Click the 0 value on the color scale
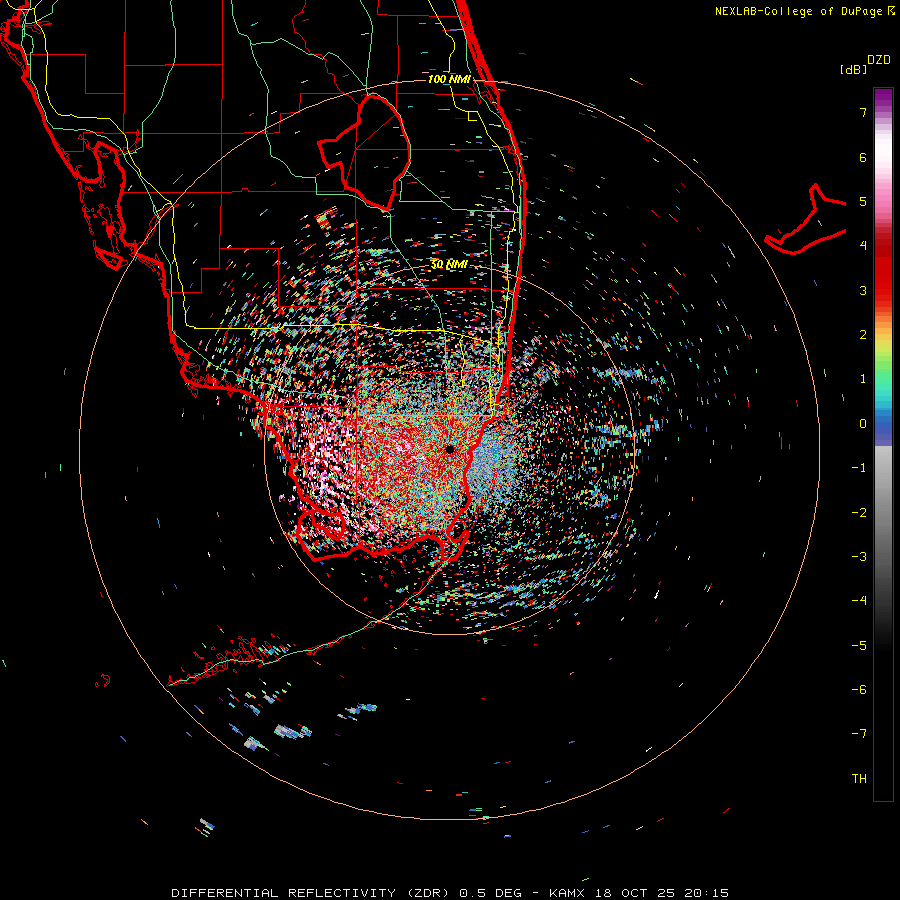This screenshot has width=900, height=900. click(863, 424)
